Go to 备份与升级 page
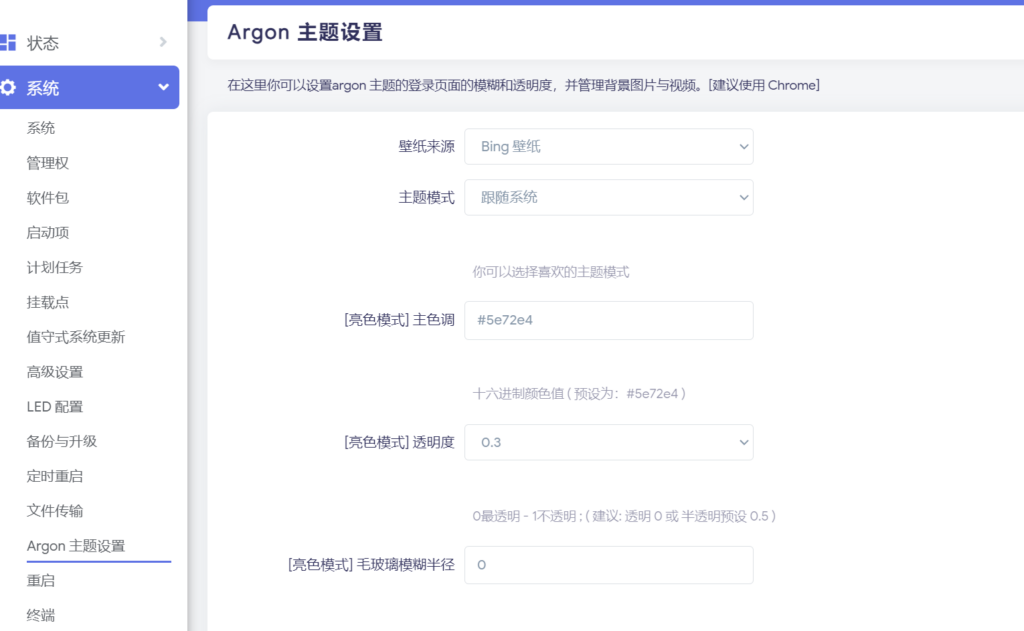Viewport: 1024px width, 631px height. click(62, 442)
